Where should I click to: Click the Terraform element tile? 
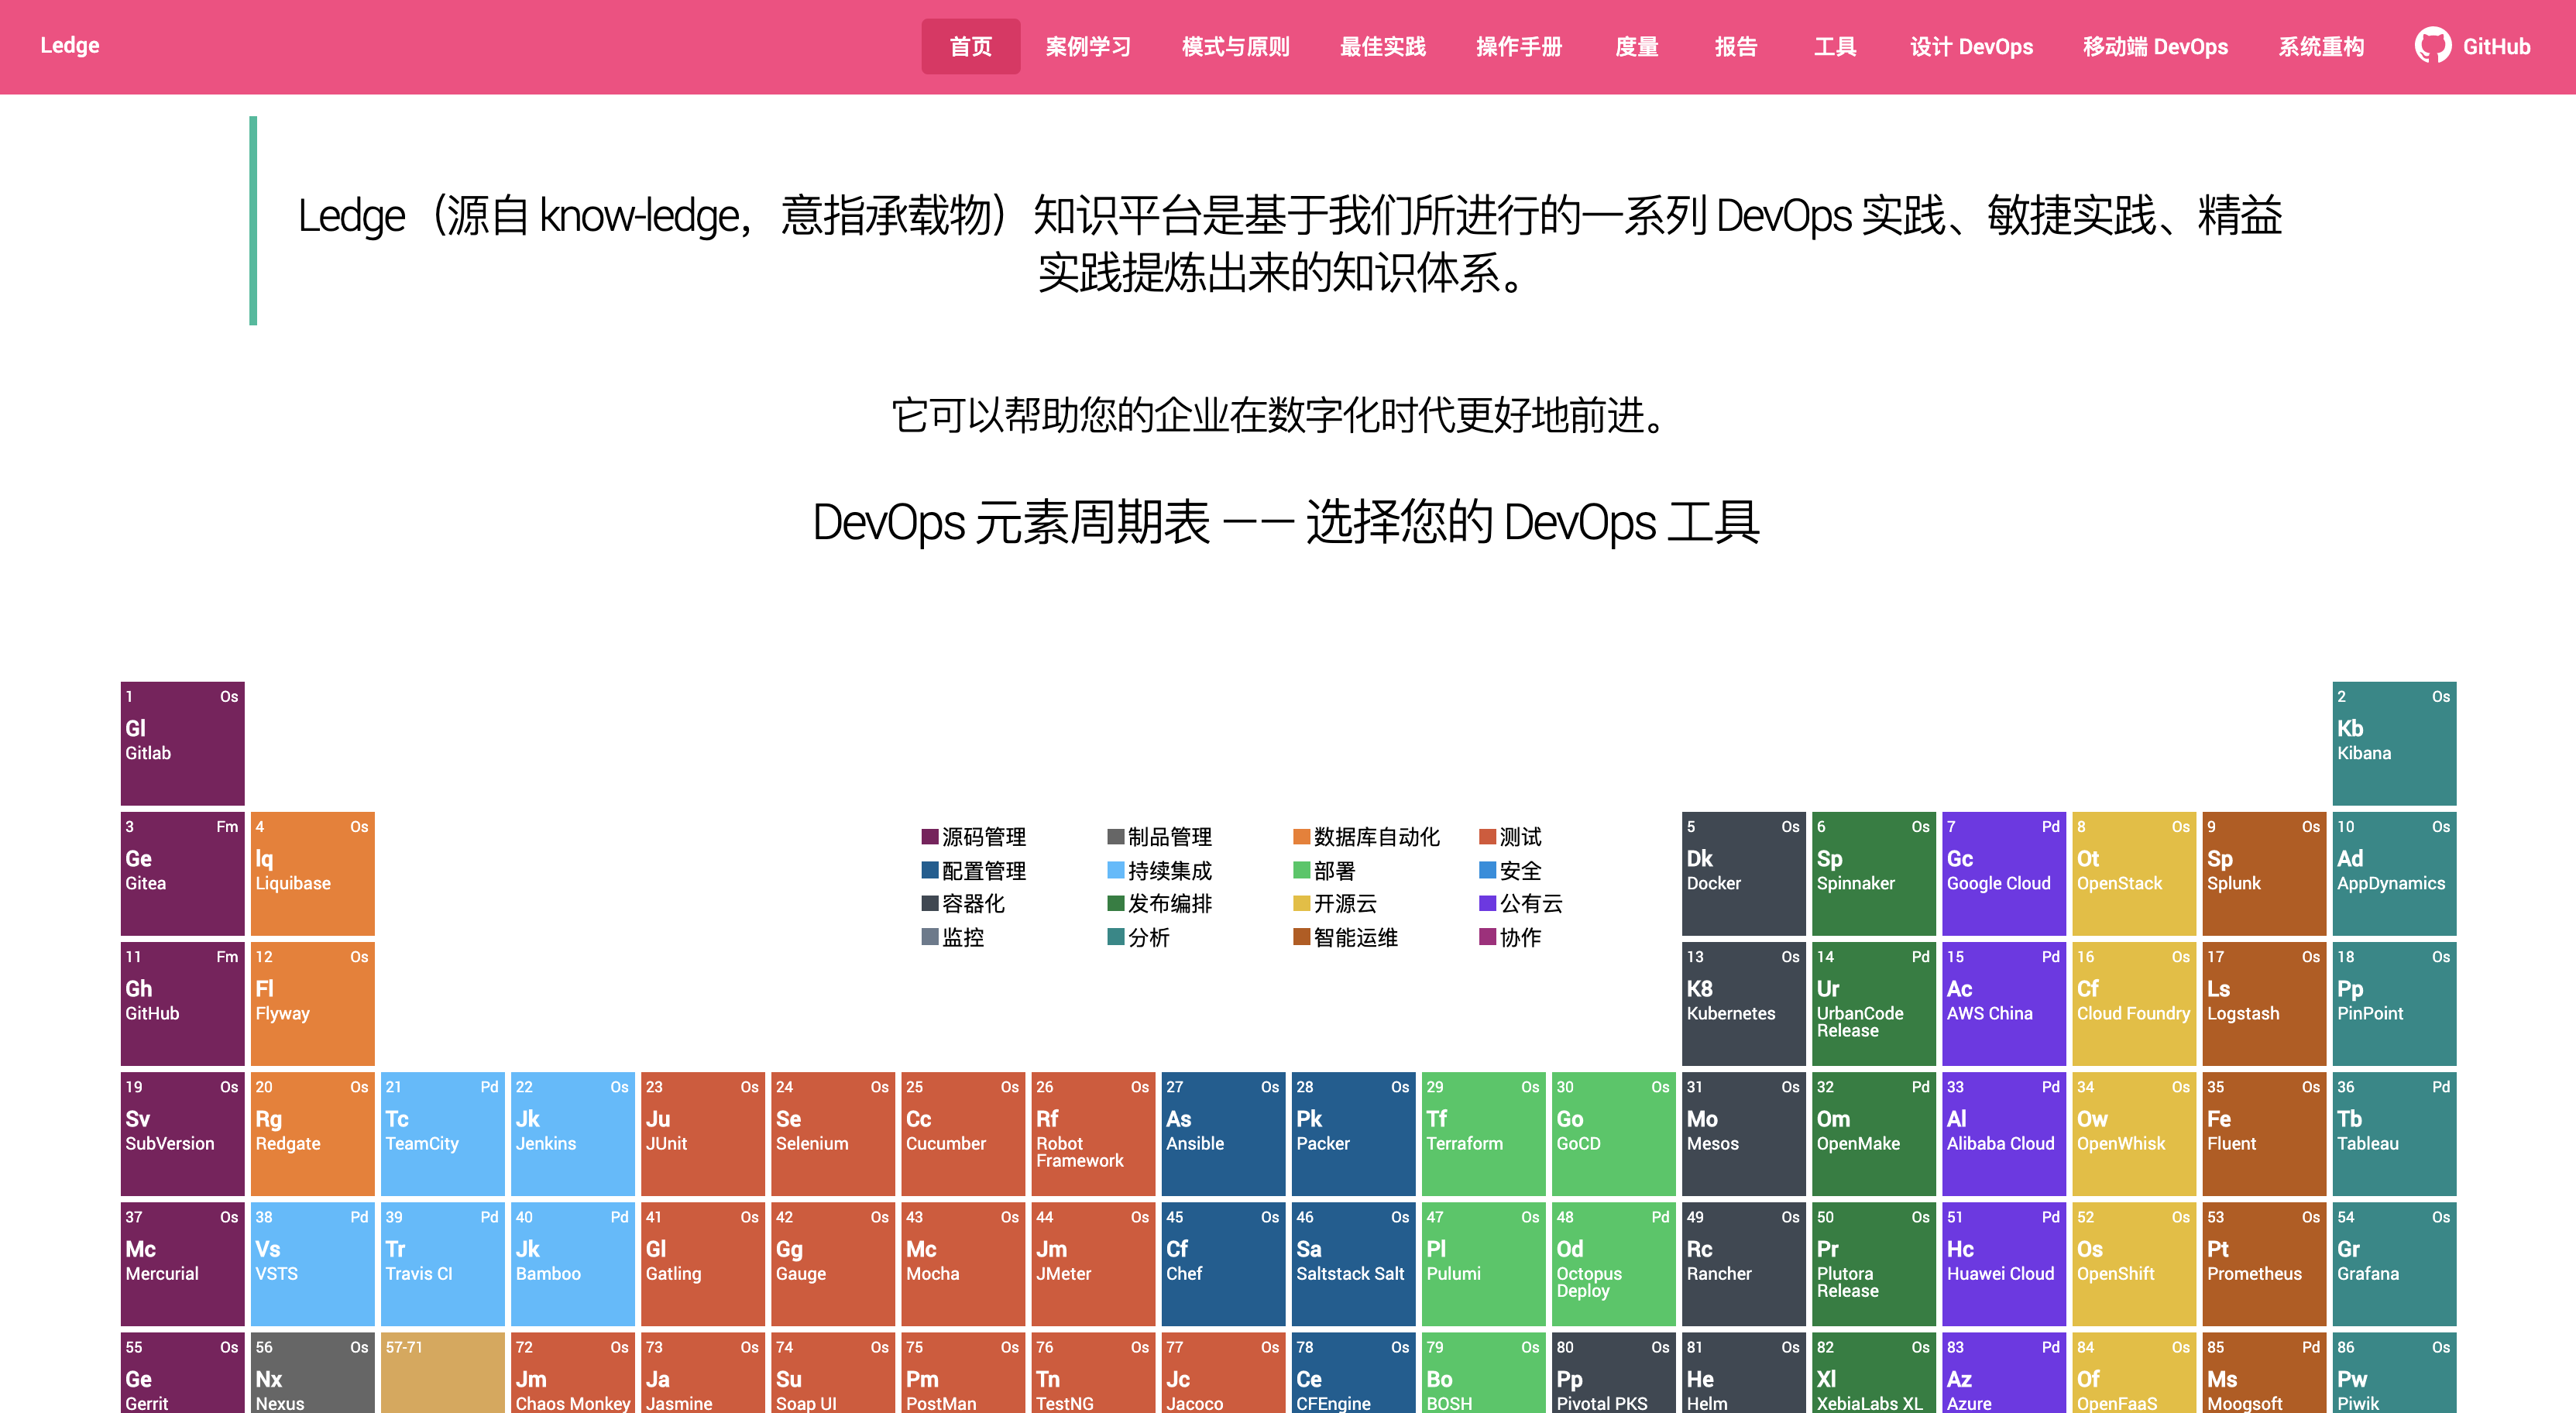[x=1482, y=1132]
